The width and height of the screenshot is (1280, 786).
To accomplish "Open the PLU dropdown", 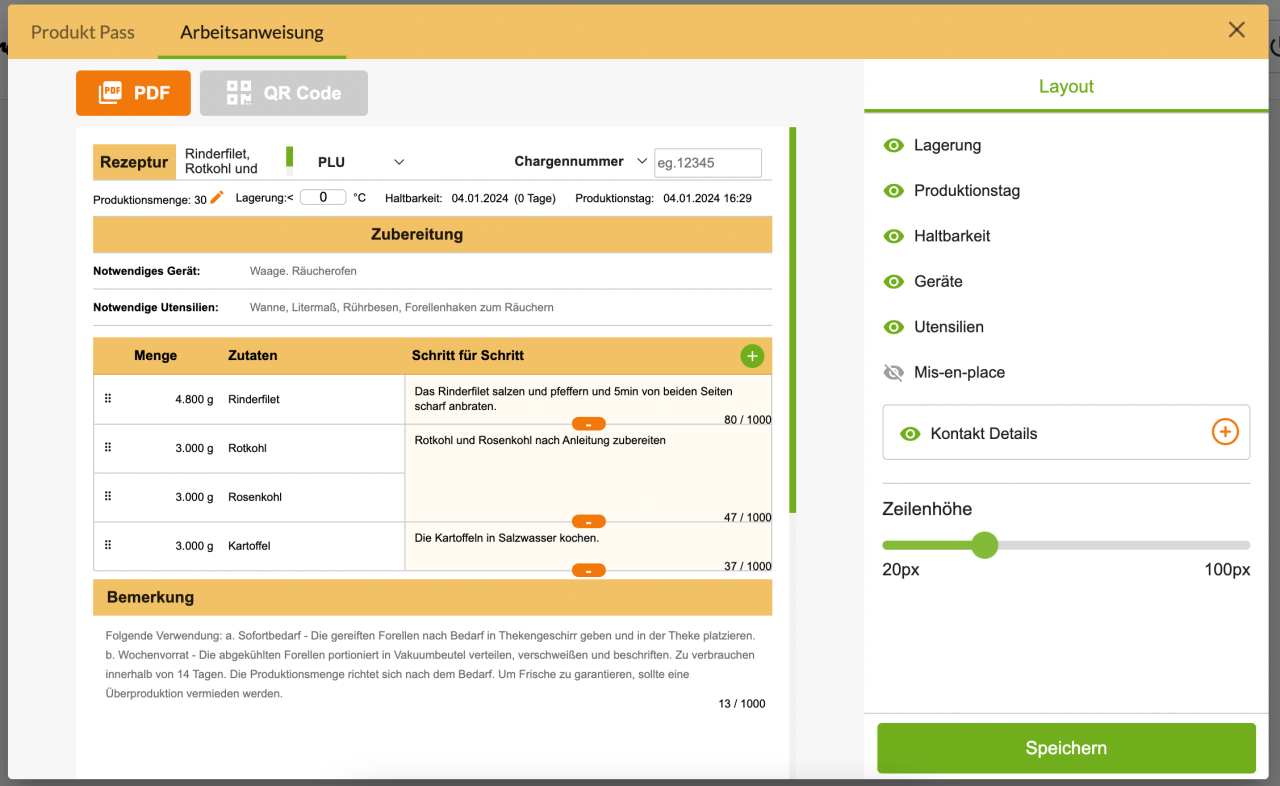I will [x=398, y=161].
